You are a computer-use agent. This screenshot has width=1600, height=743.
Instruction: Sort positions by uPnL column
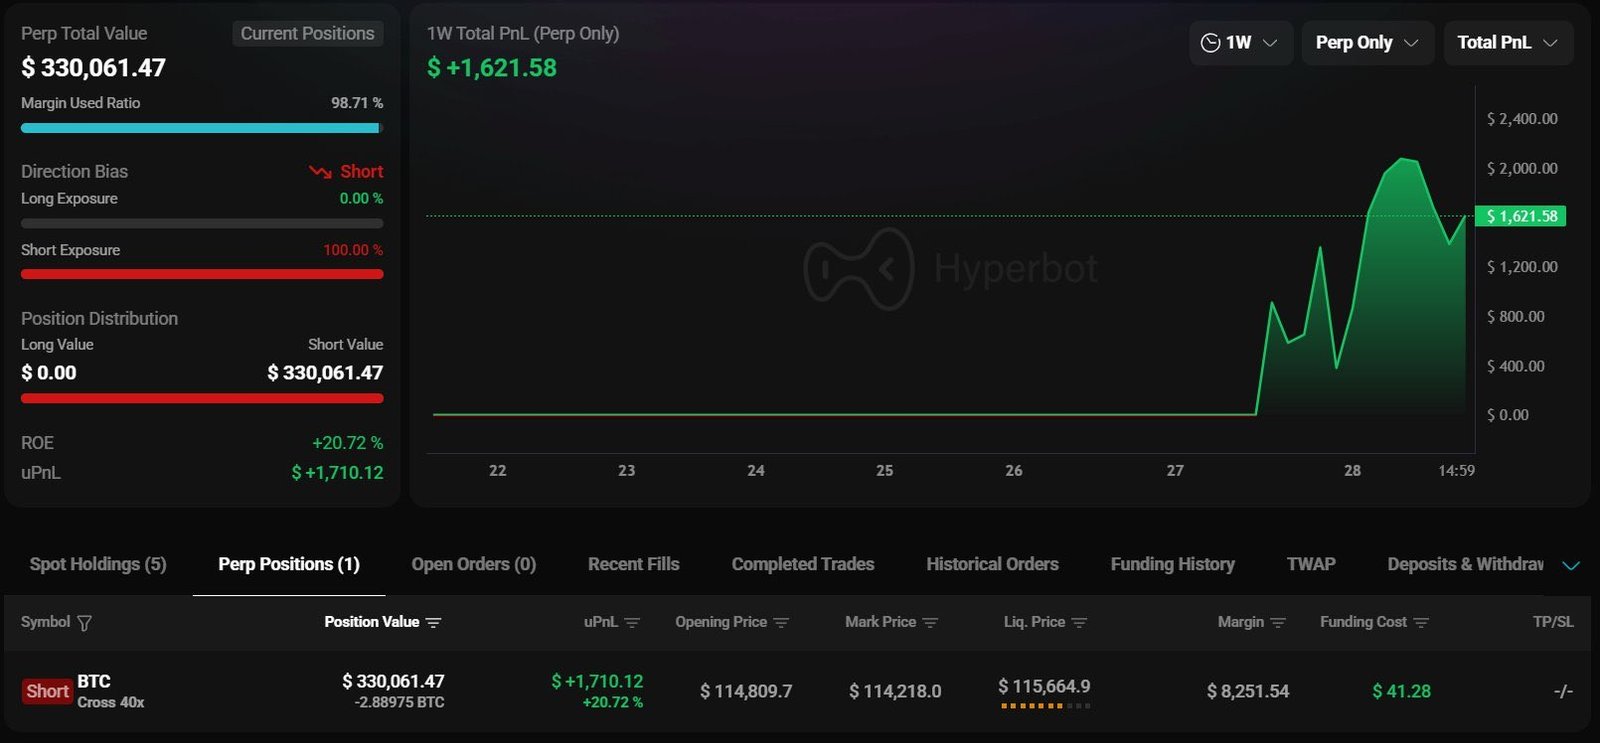635,622
